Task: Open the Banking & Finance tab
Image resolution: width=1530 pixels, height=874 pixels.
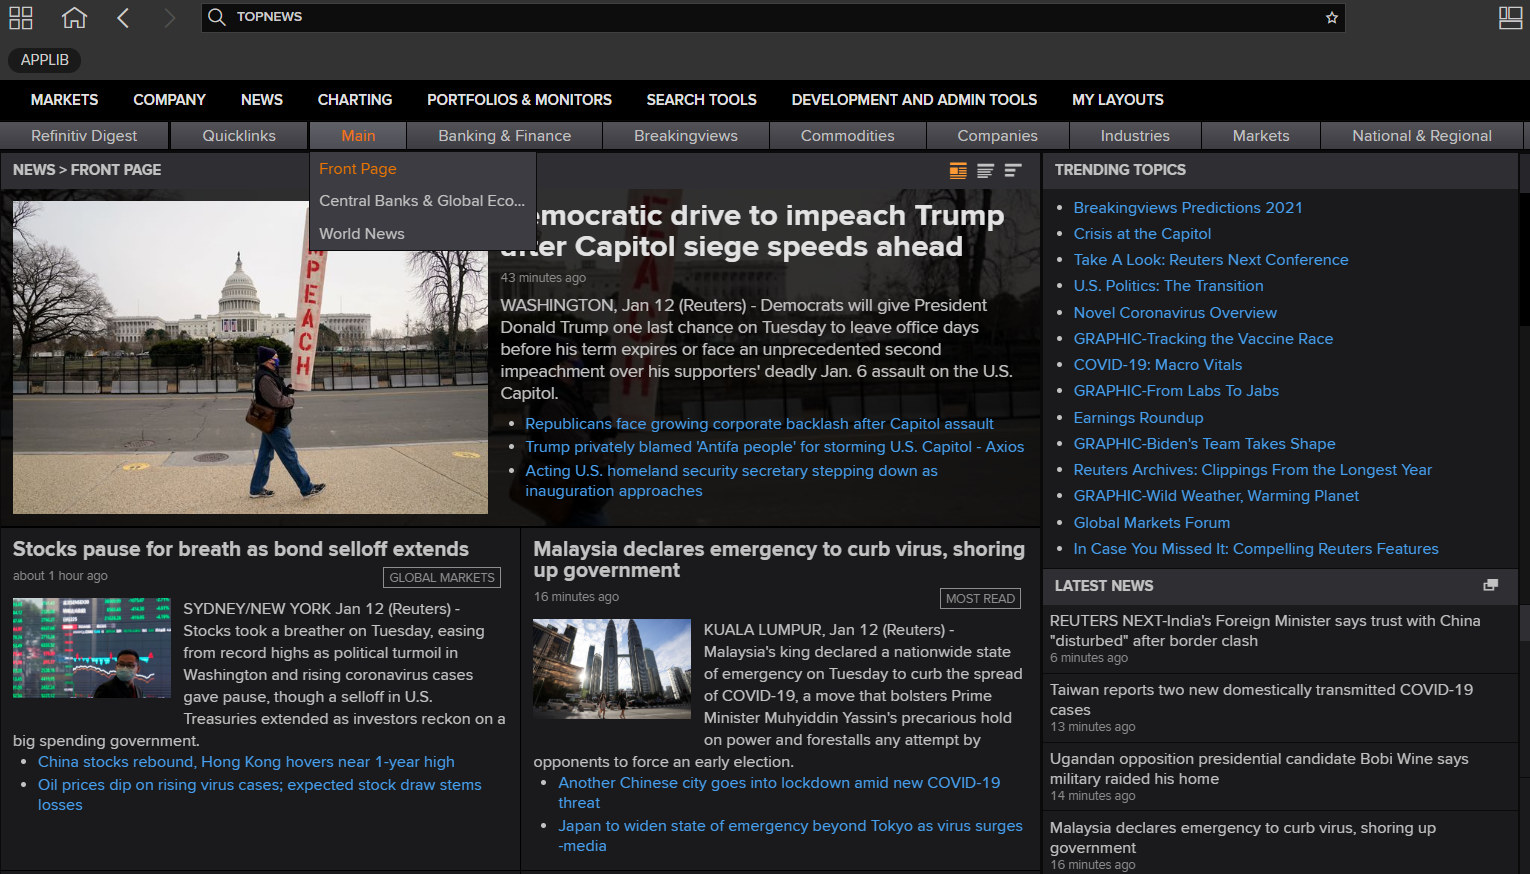Action: point(504,136)
